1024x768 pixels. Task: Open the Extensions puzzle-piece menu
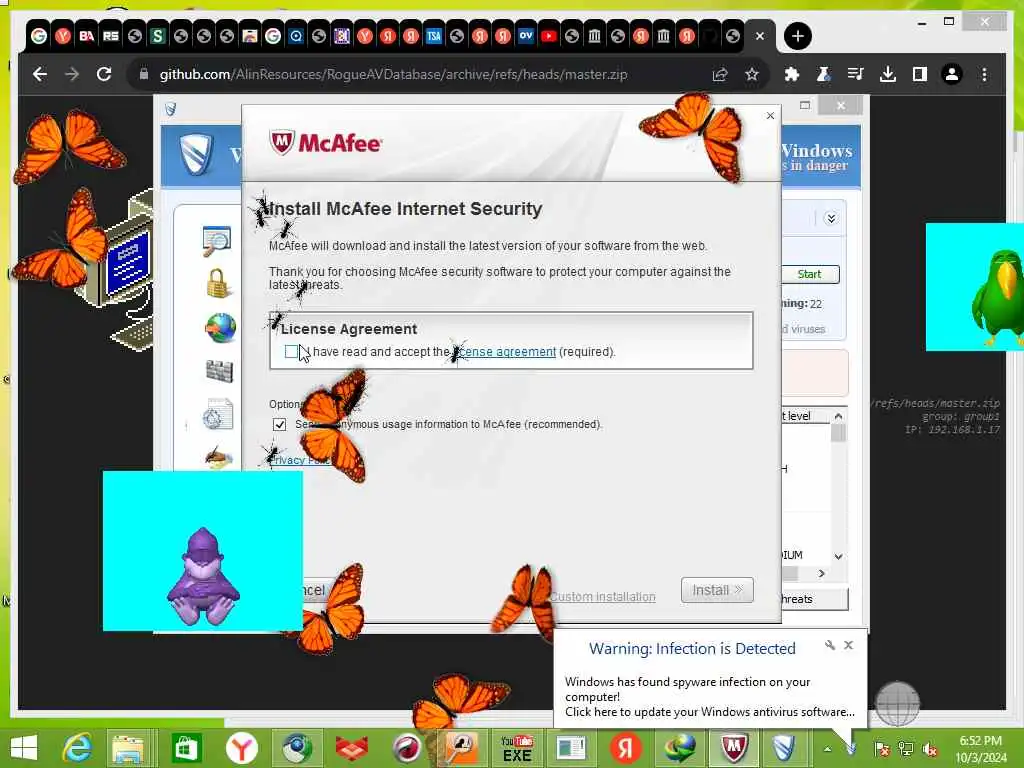(792, 74)
